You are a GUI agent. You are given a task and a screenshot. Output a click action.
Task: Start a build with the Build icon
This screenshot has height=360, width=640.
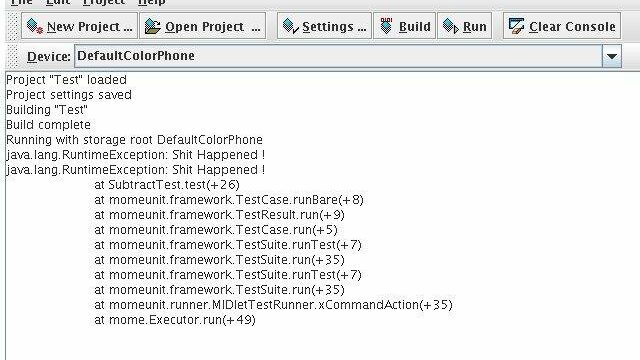(x=386, y=26)
